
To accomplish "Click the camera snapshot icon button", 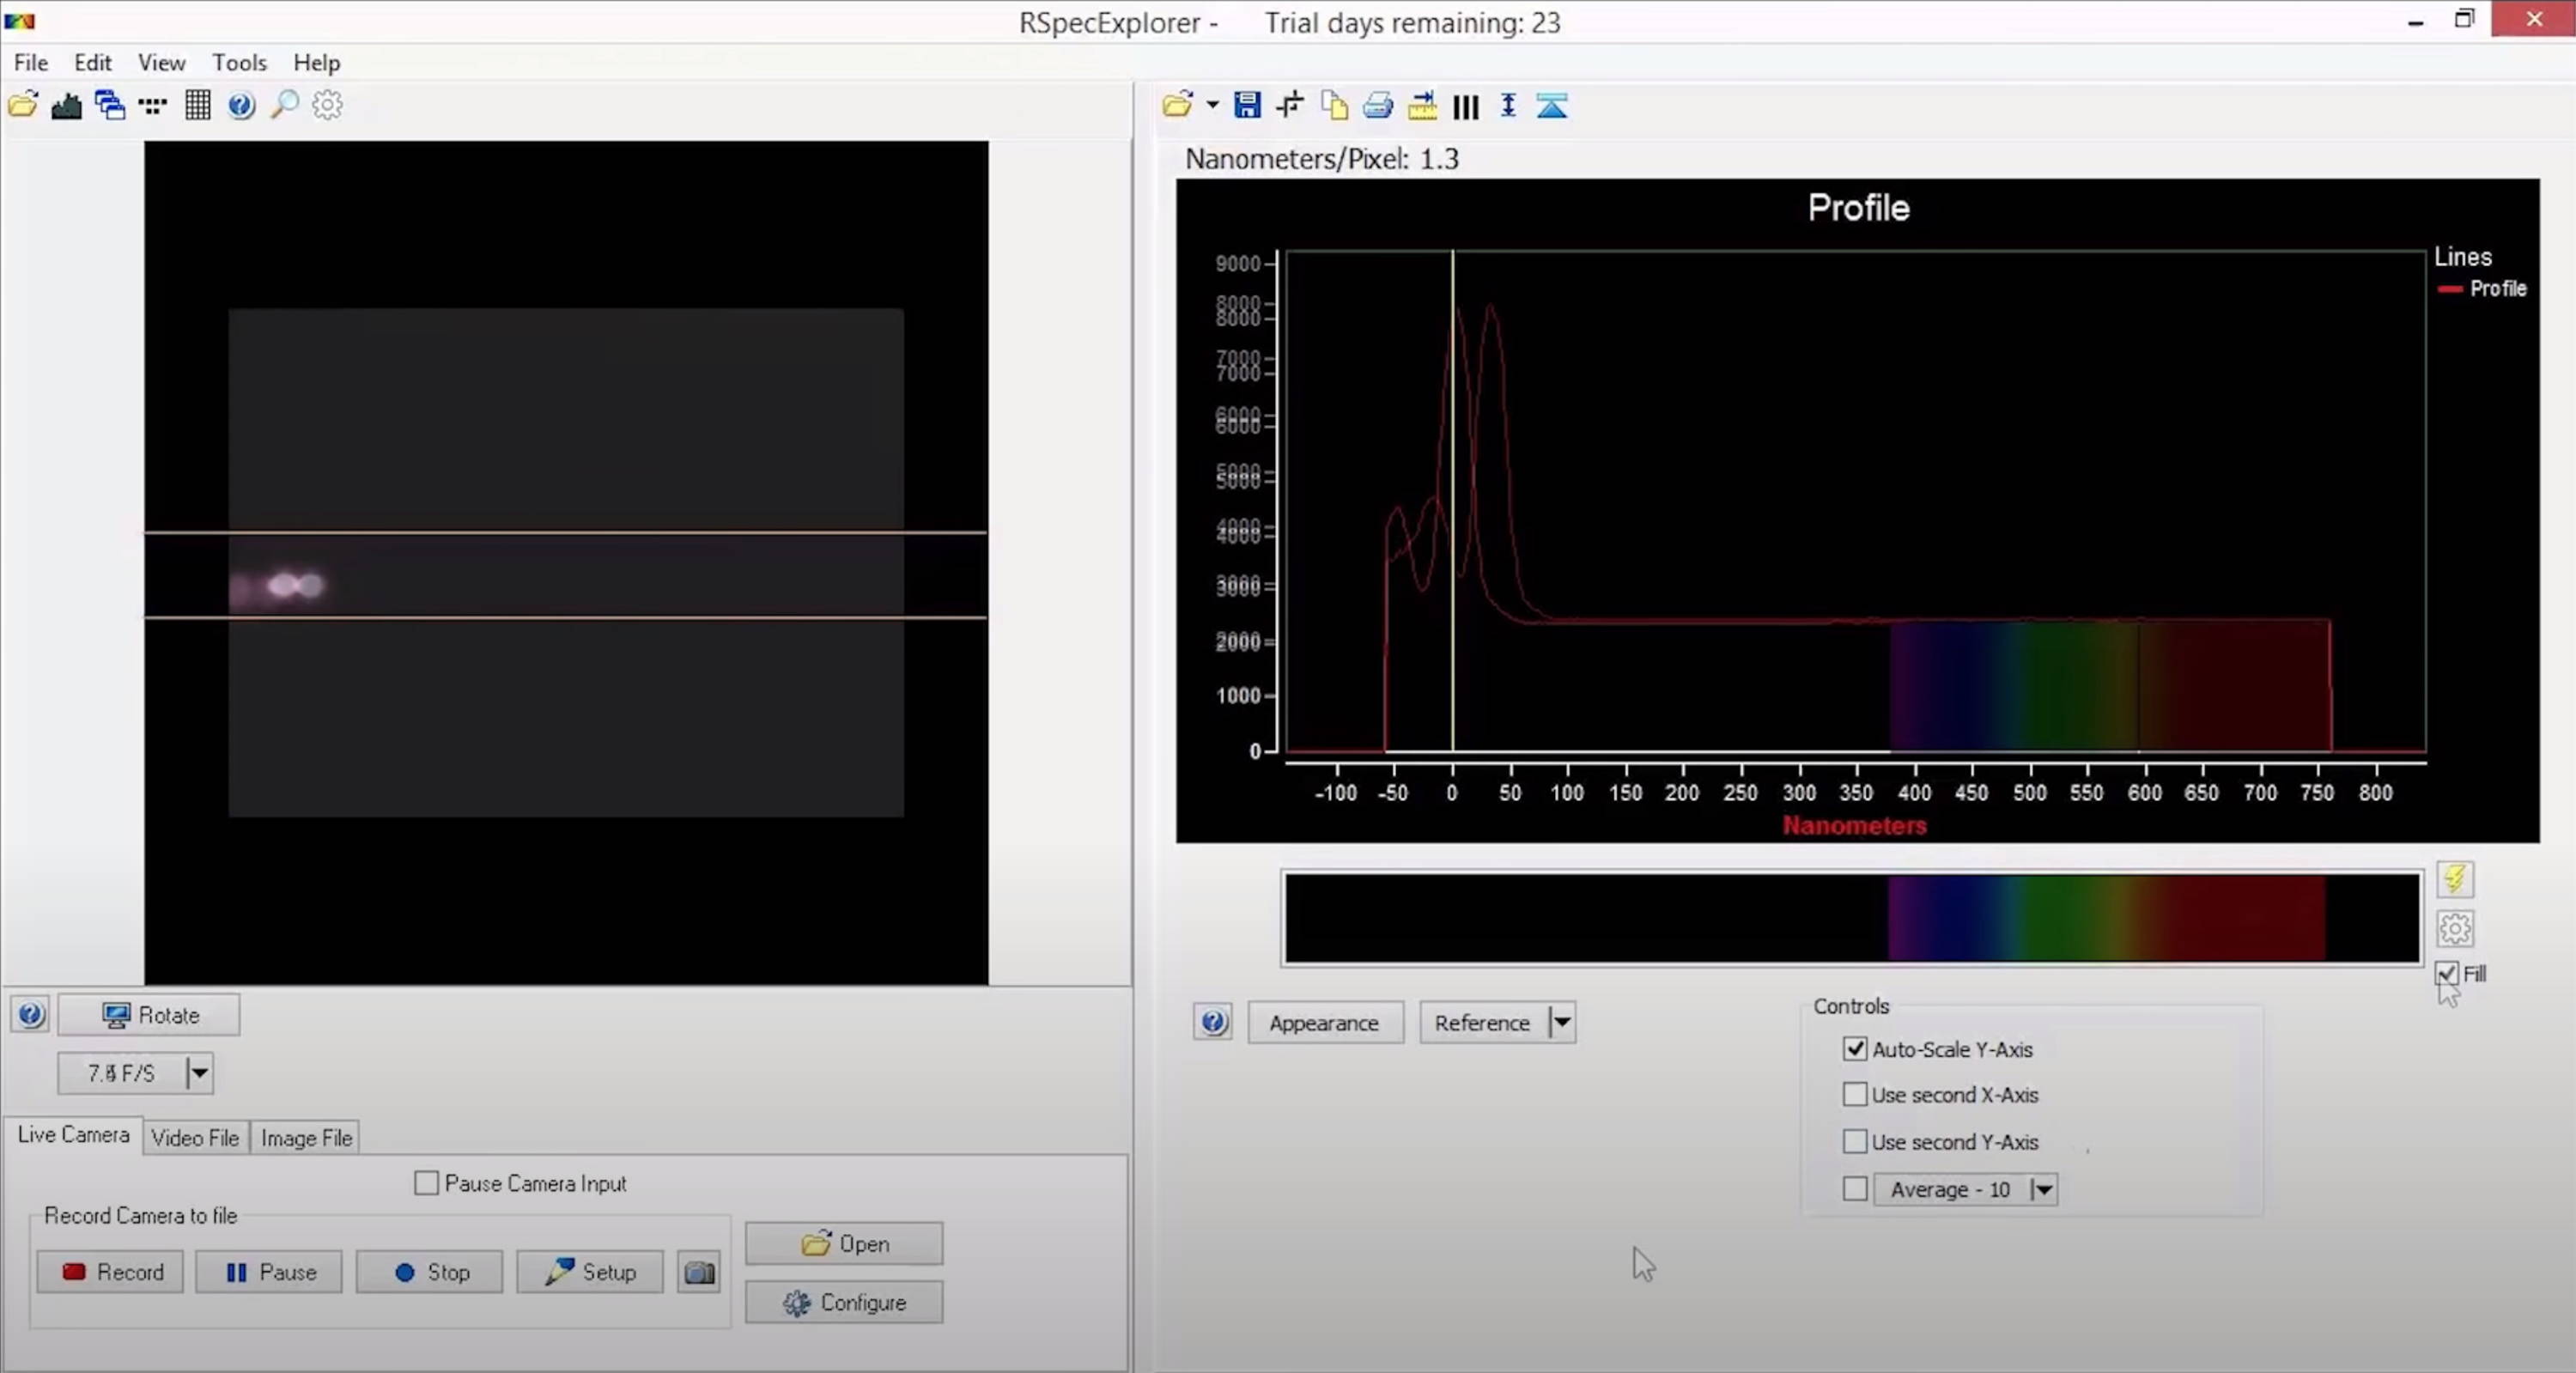I will (x=699, y=1272).
